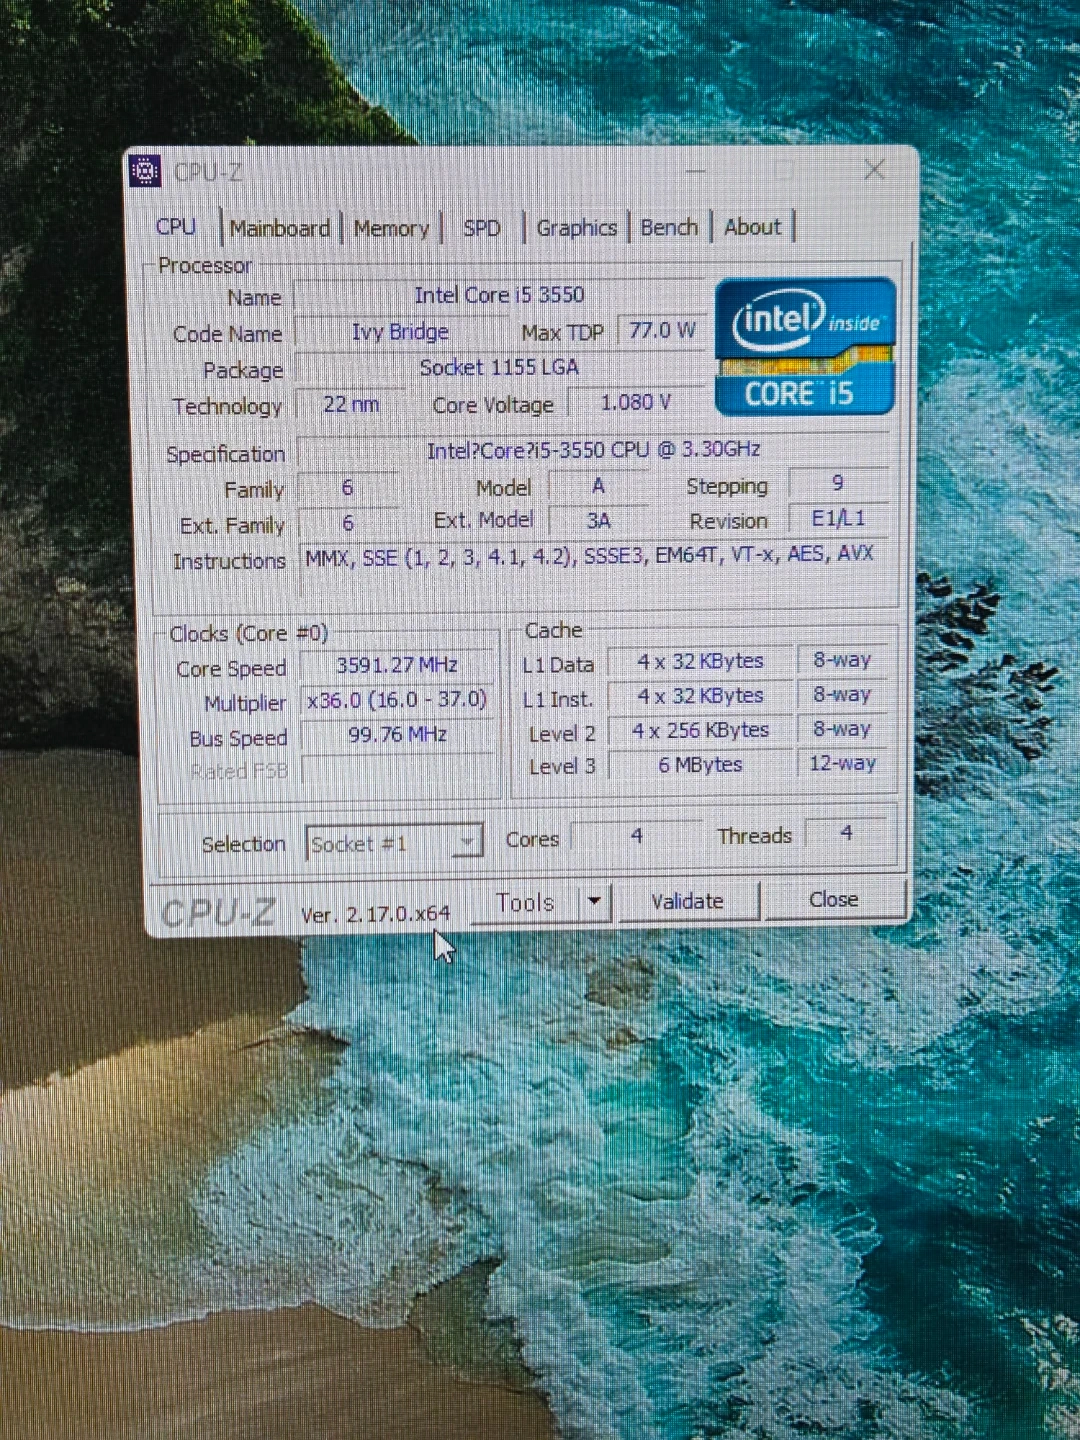Viewport: 1080px width, 1440px height.
Task: Close the window using the title bar X
Action: point(874,170)
